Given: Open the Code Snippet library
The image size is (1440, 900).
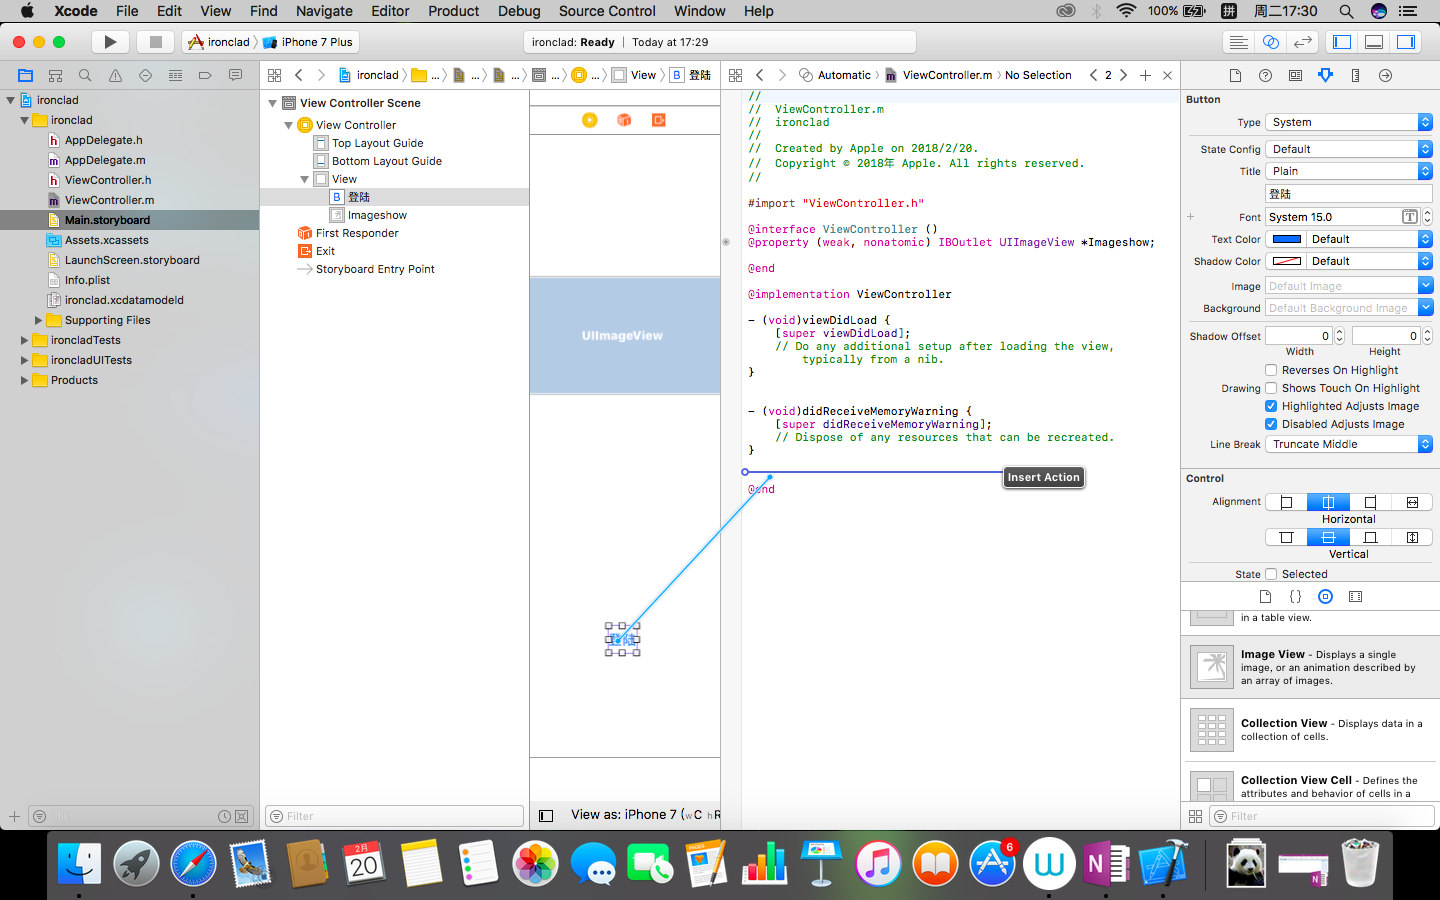Looking at the screenshot, I should click(x=1295, y=596).
